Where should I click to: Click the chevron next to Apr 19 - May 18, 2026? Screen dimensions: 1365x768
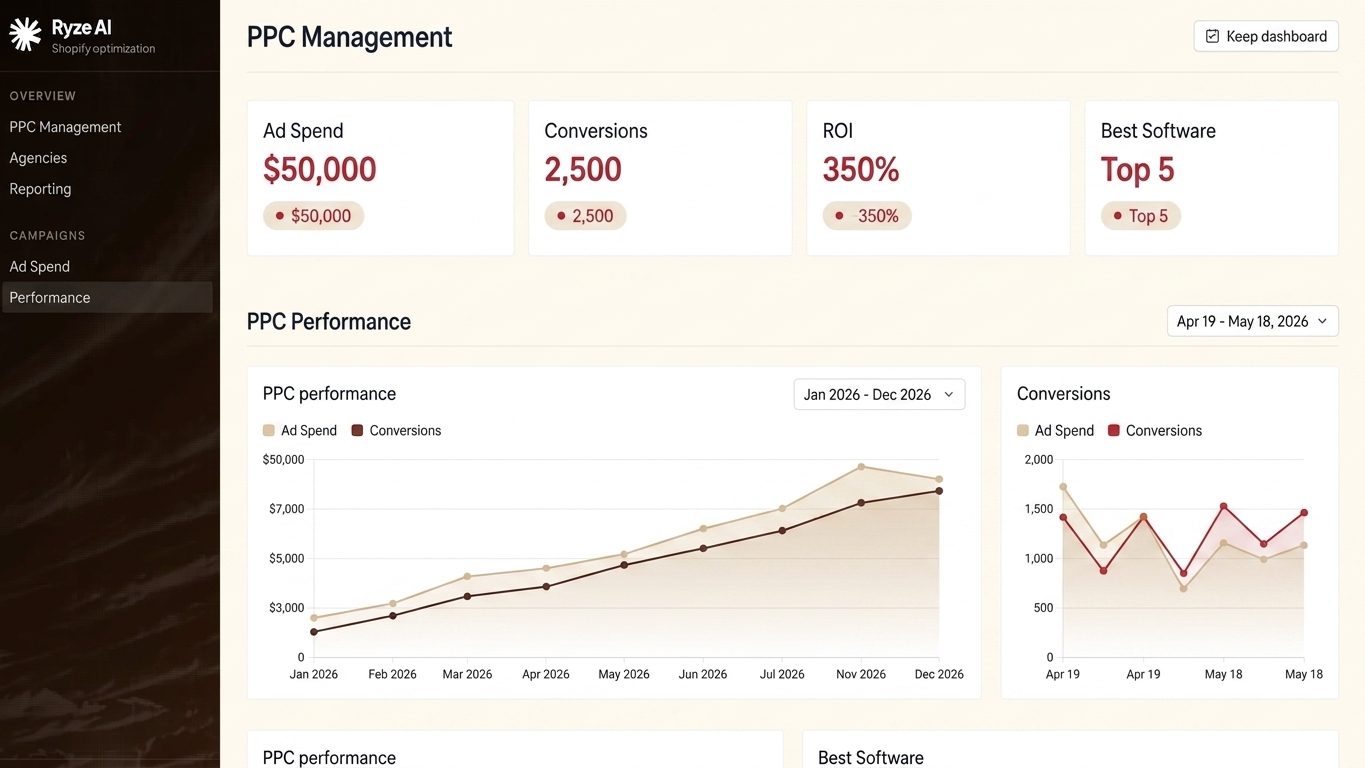(x=1322, y=321)
